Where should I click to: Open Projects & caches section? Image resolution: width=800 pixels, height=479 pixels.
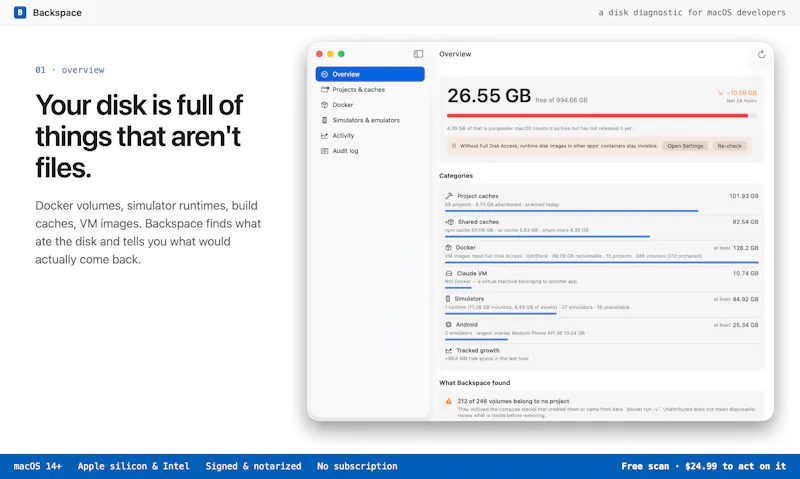coord(370,89)
